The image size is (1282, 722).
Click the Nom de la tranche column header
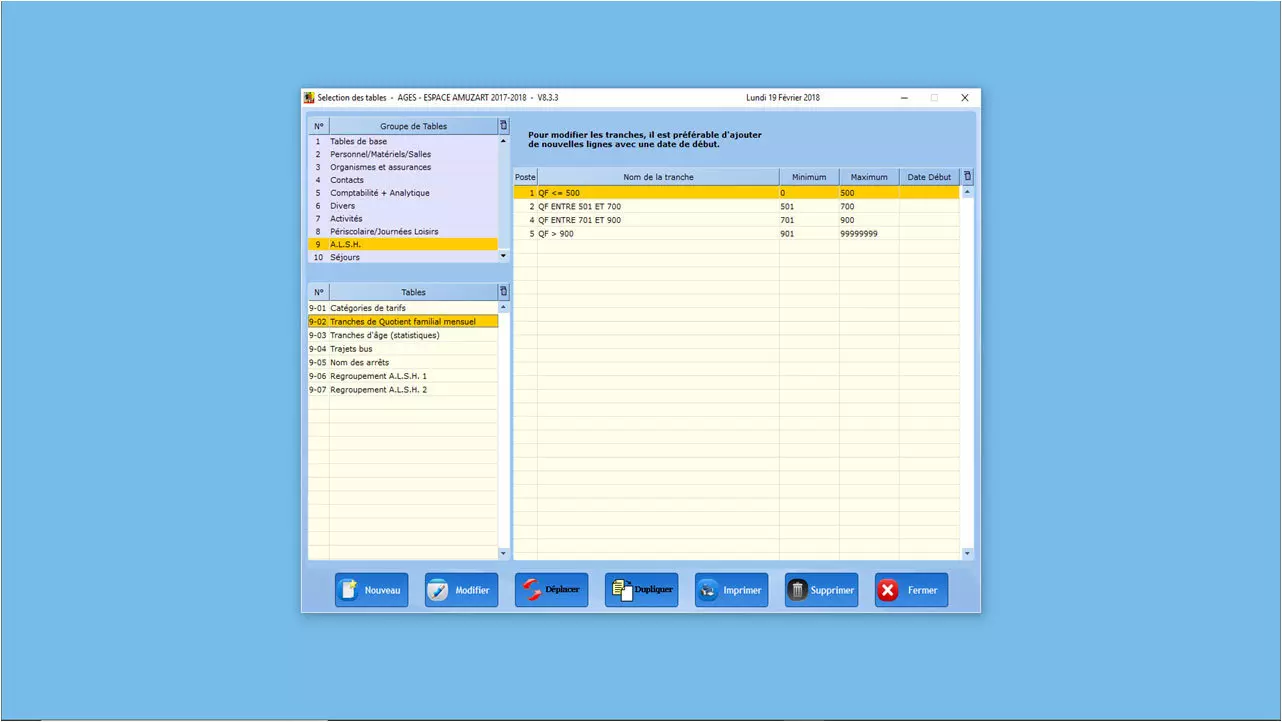tap(658, 177)
